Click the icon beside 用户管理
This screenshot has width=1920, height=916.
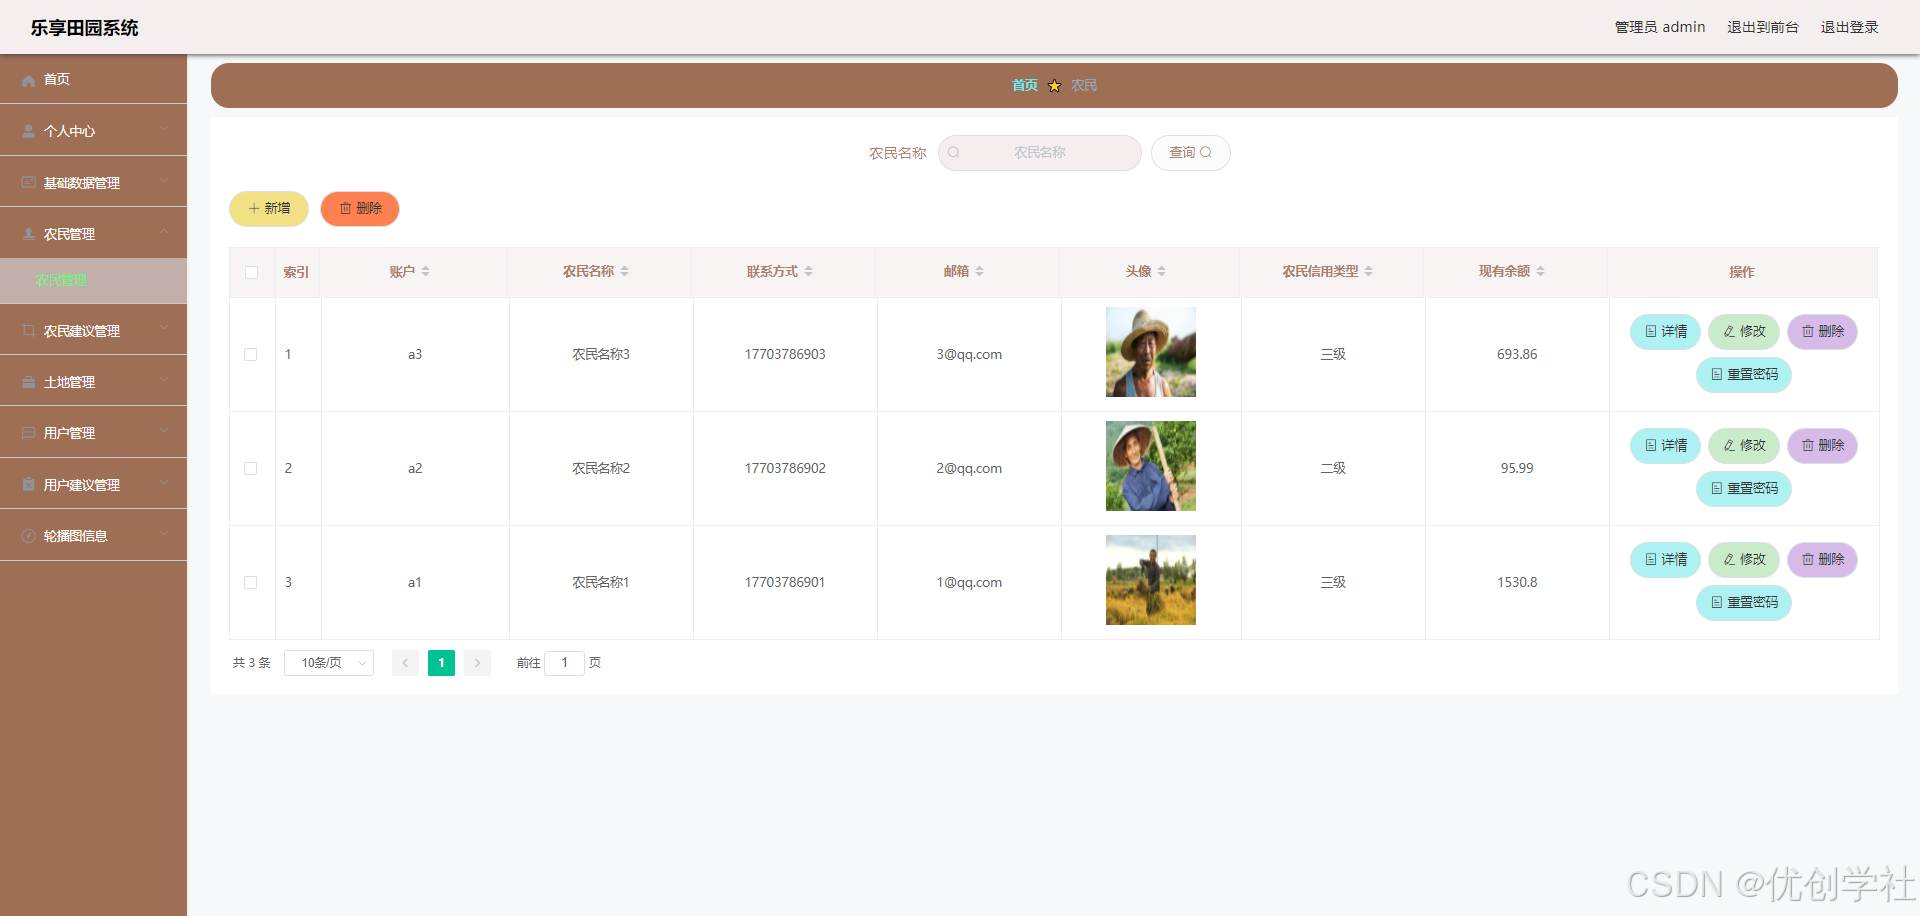coord(29,433)
